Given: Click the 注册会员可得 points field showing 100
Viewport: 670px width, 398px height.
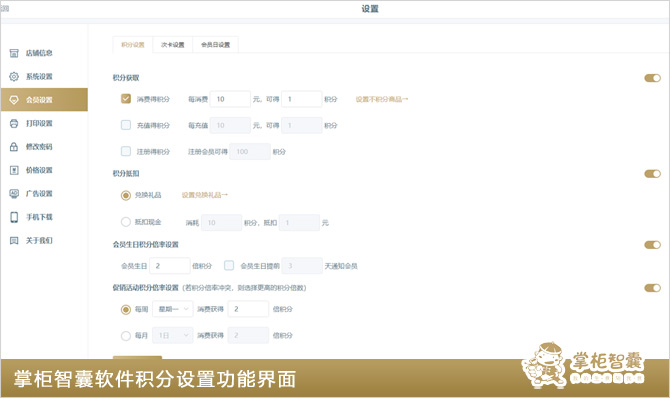Looking at the screenshot, I should click(x=250, y=151).
